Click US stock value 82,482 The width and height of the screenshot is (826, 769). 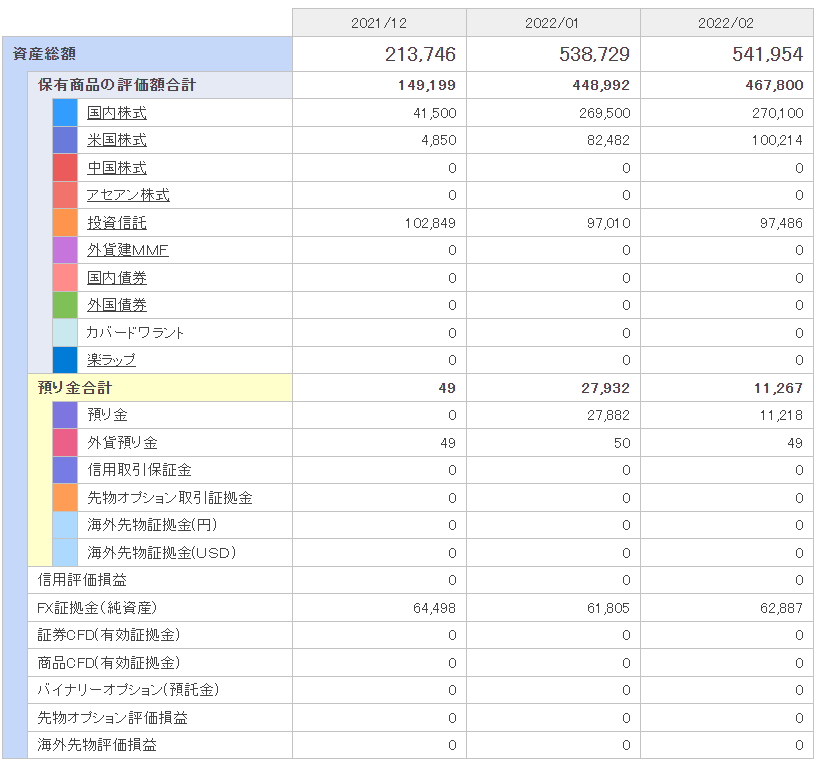pyautogui.click(x=608, y=141)
